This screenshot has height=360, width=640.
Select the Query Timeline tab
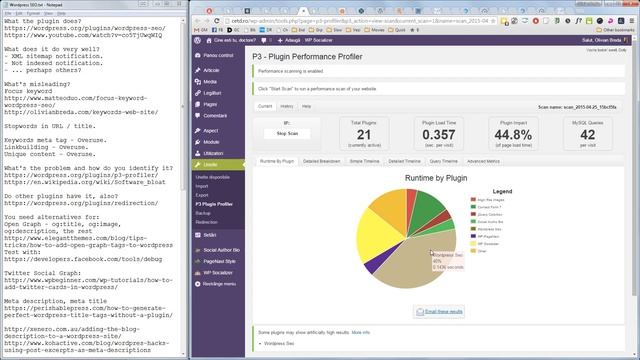click(x=444, y=161)
